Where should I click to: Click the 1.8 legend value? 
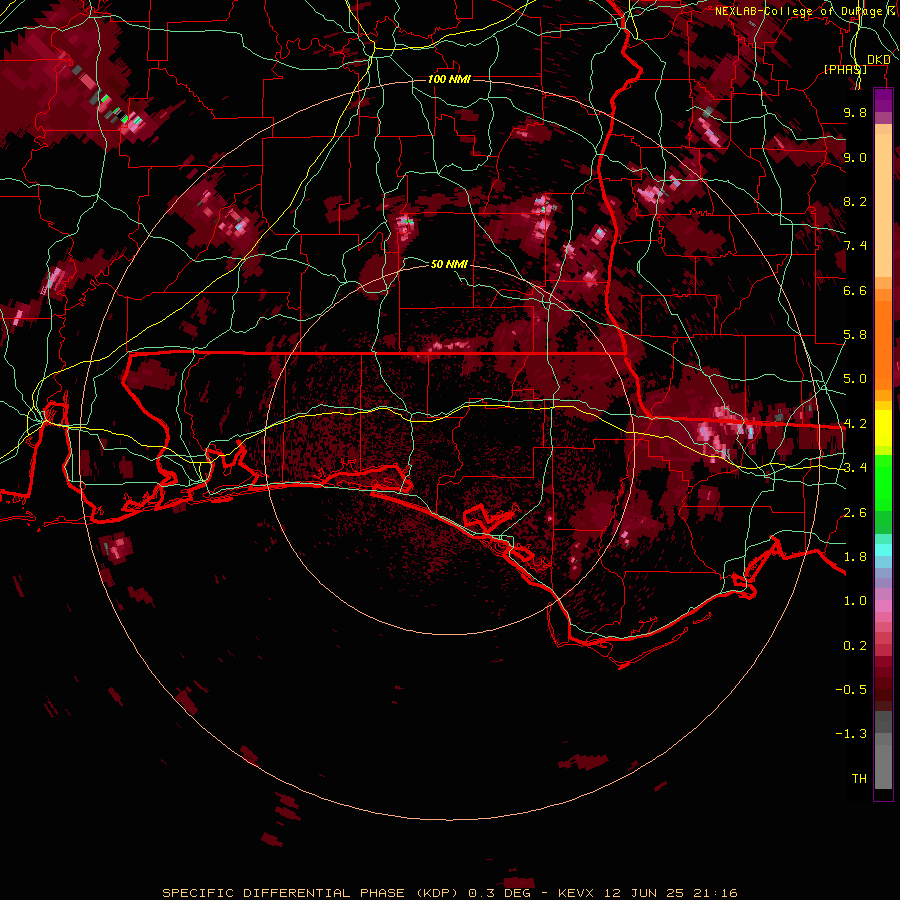(x=855, y=557)
